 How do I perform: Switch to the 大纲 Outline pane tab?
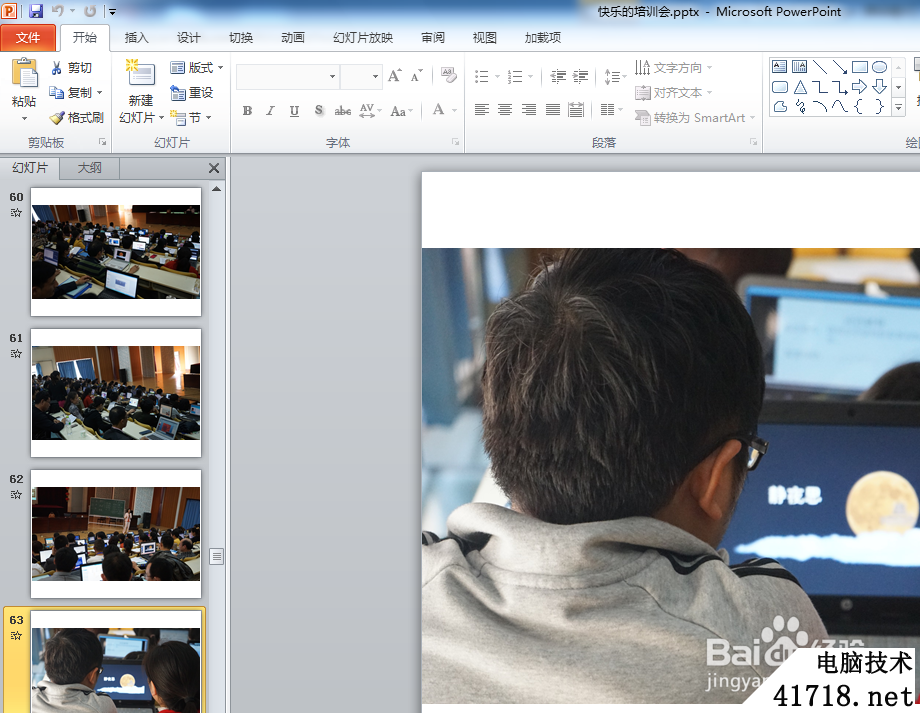pos(90,168)
